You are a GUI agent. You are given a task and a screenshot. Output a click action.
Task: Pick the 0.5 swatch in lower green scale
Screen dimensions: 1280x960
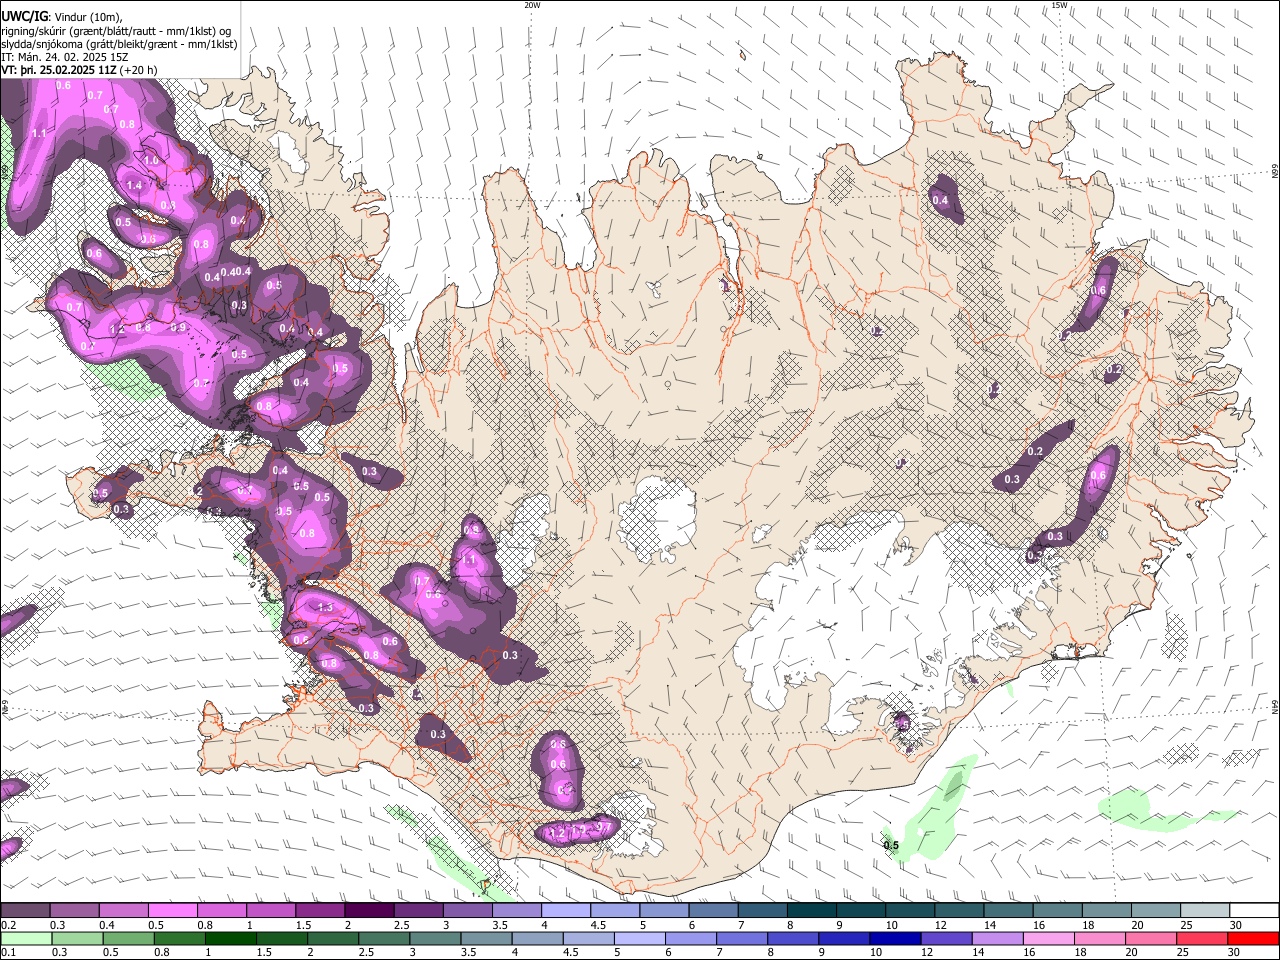click(128, 938)
